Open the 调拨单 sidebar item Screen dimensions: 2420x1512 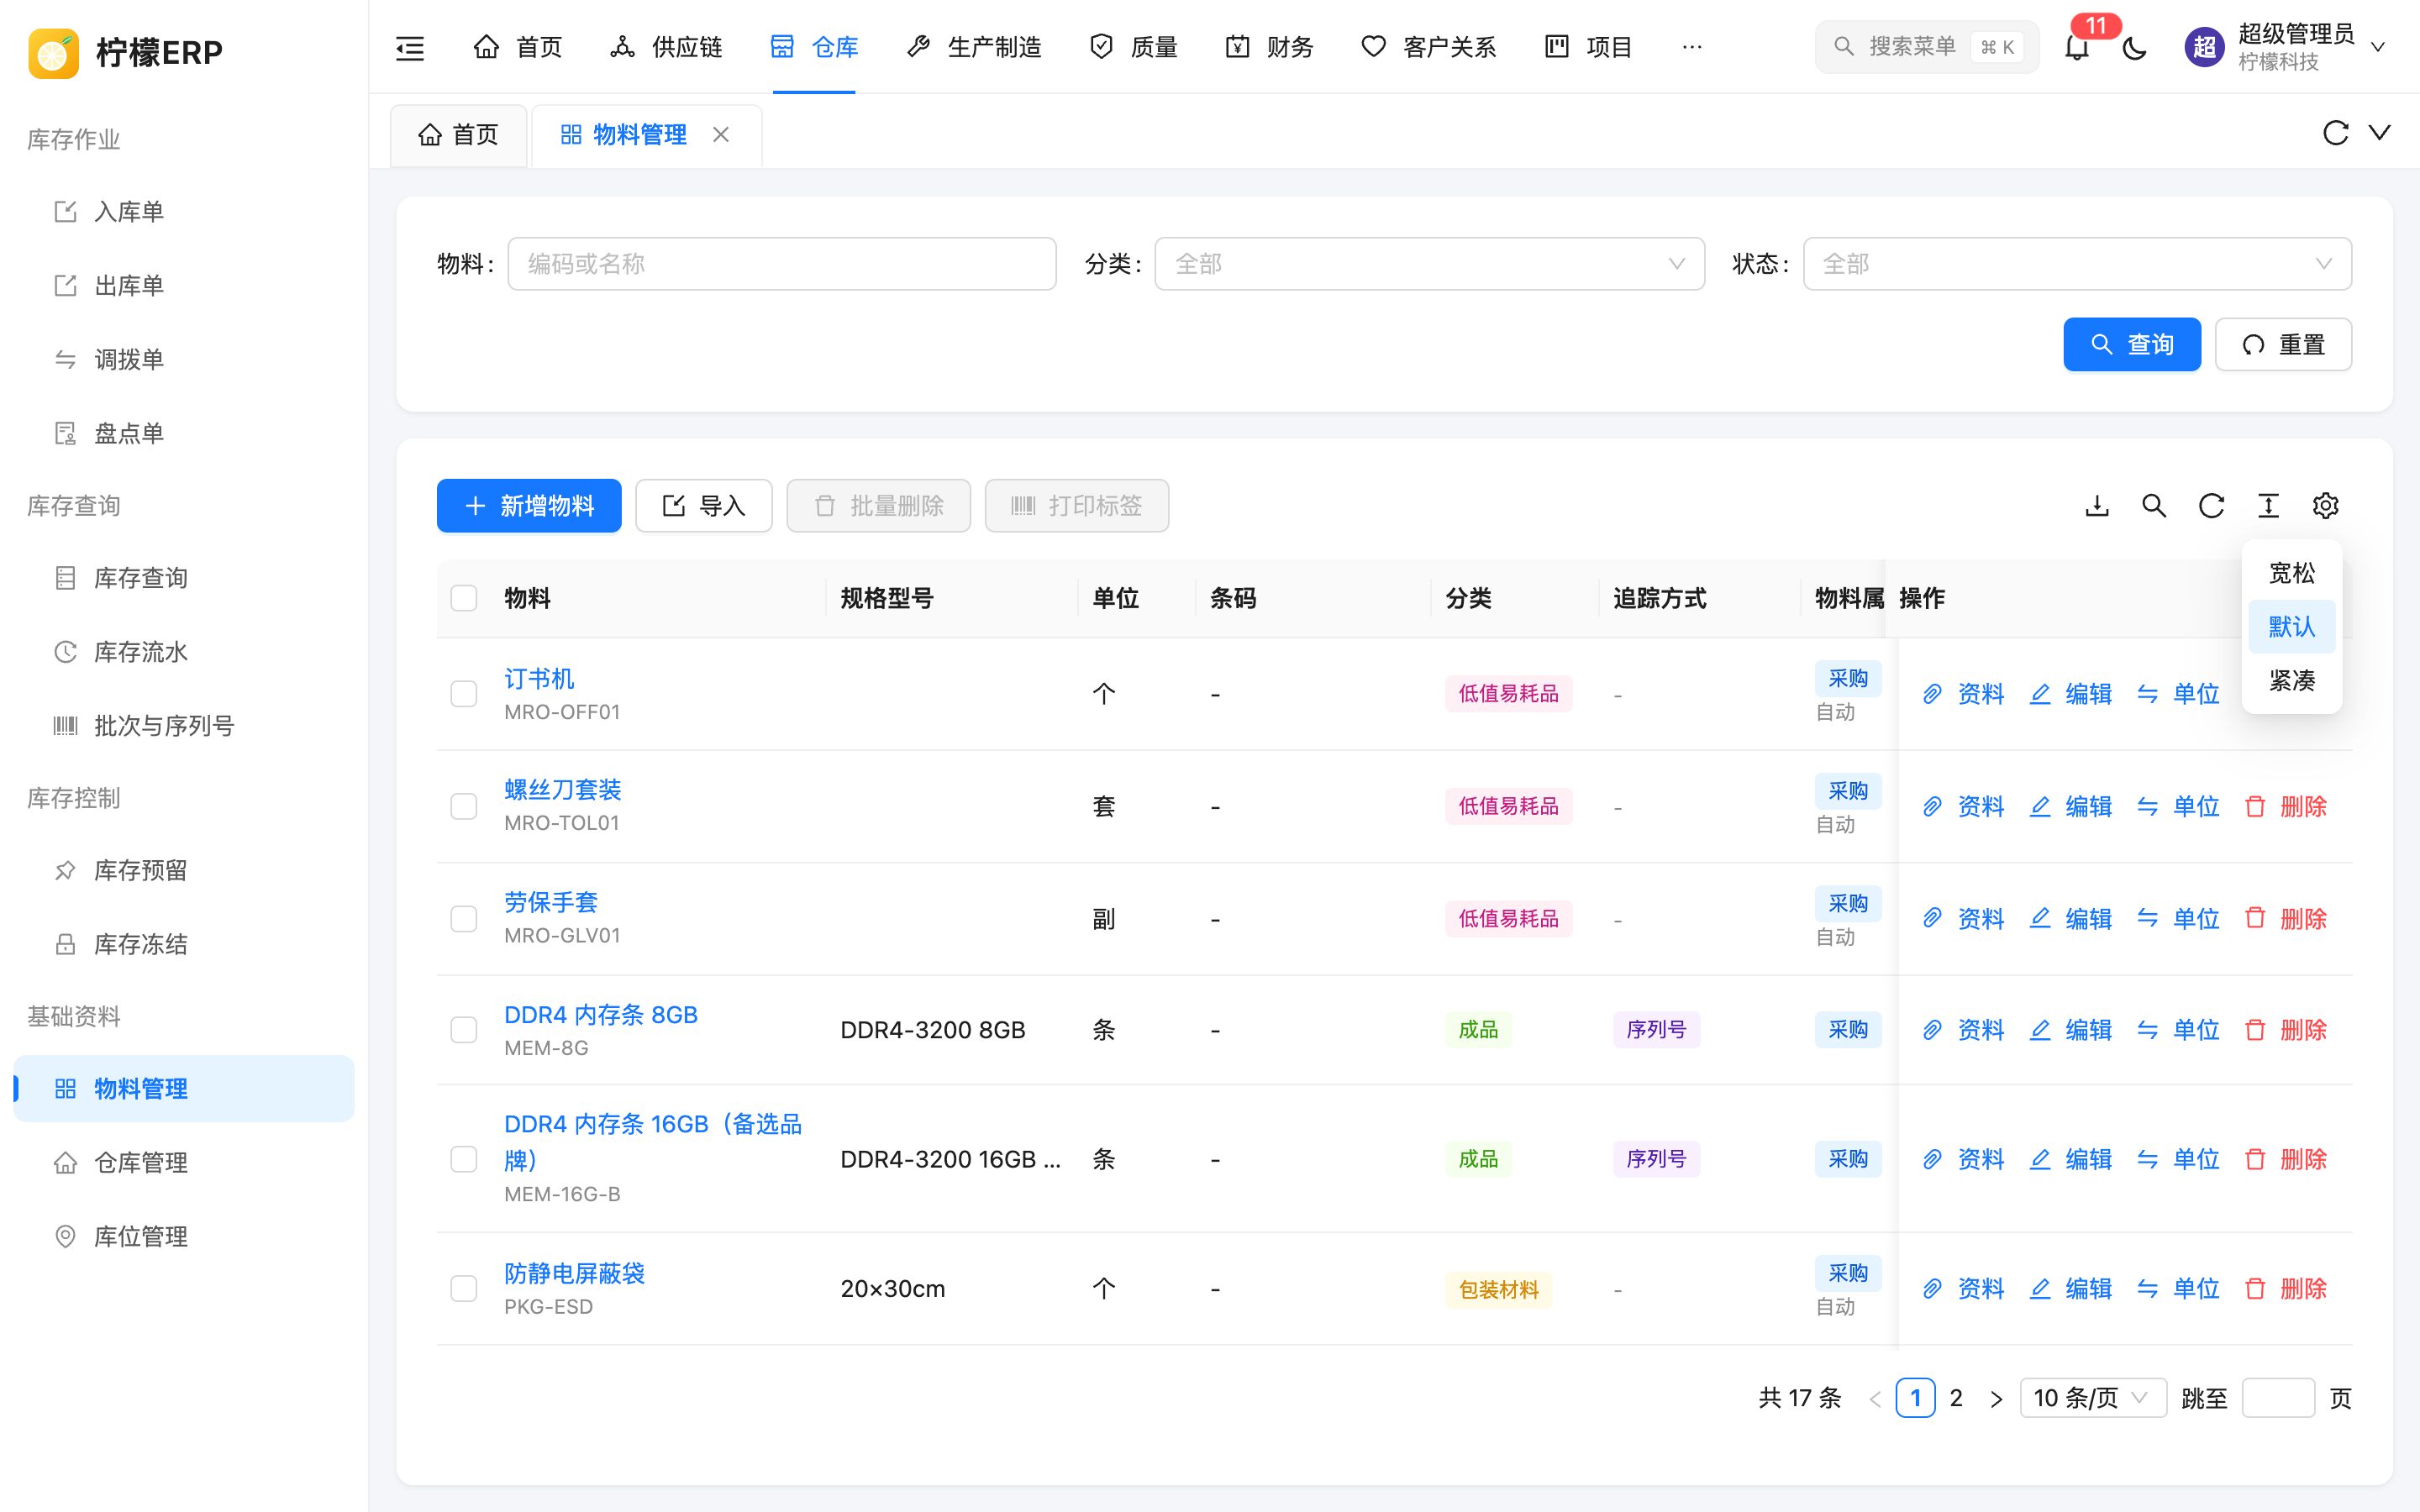pyautogui.click(x=184, y=360)
